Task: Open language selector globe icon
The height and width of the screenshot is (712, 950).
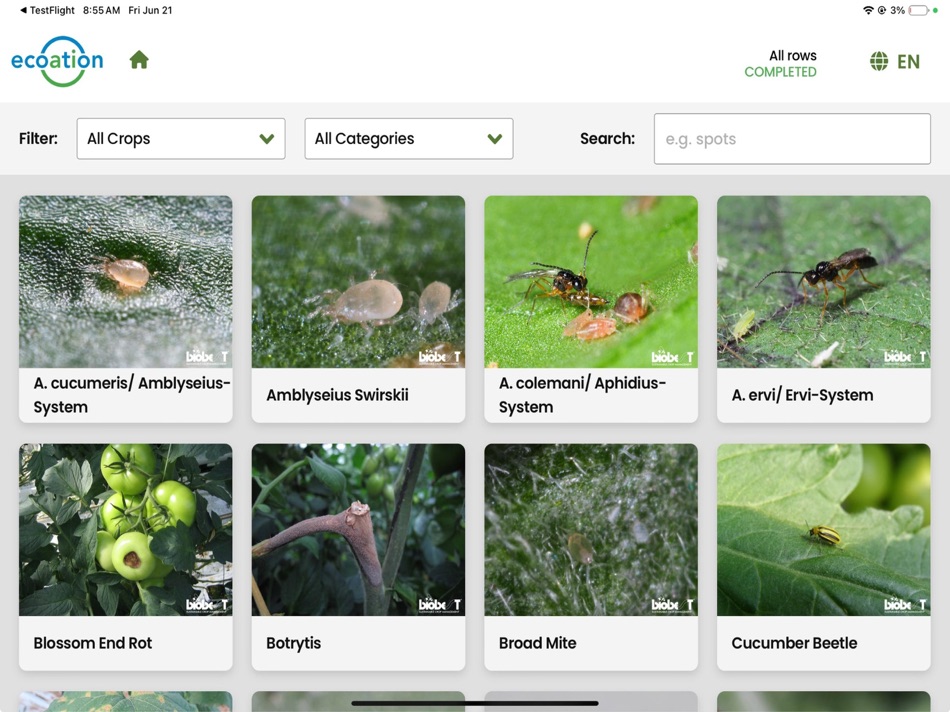Action: click(879, 61)
